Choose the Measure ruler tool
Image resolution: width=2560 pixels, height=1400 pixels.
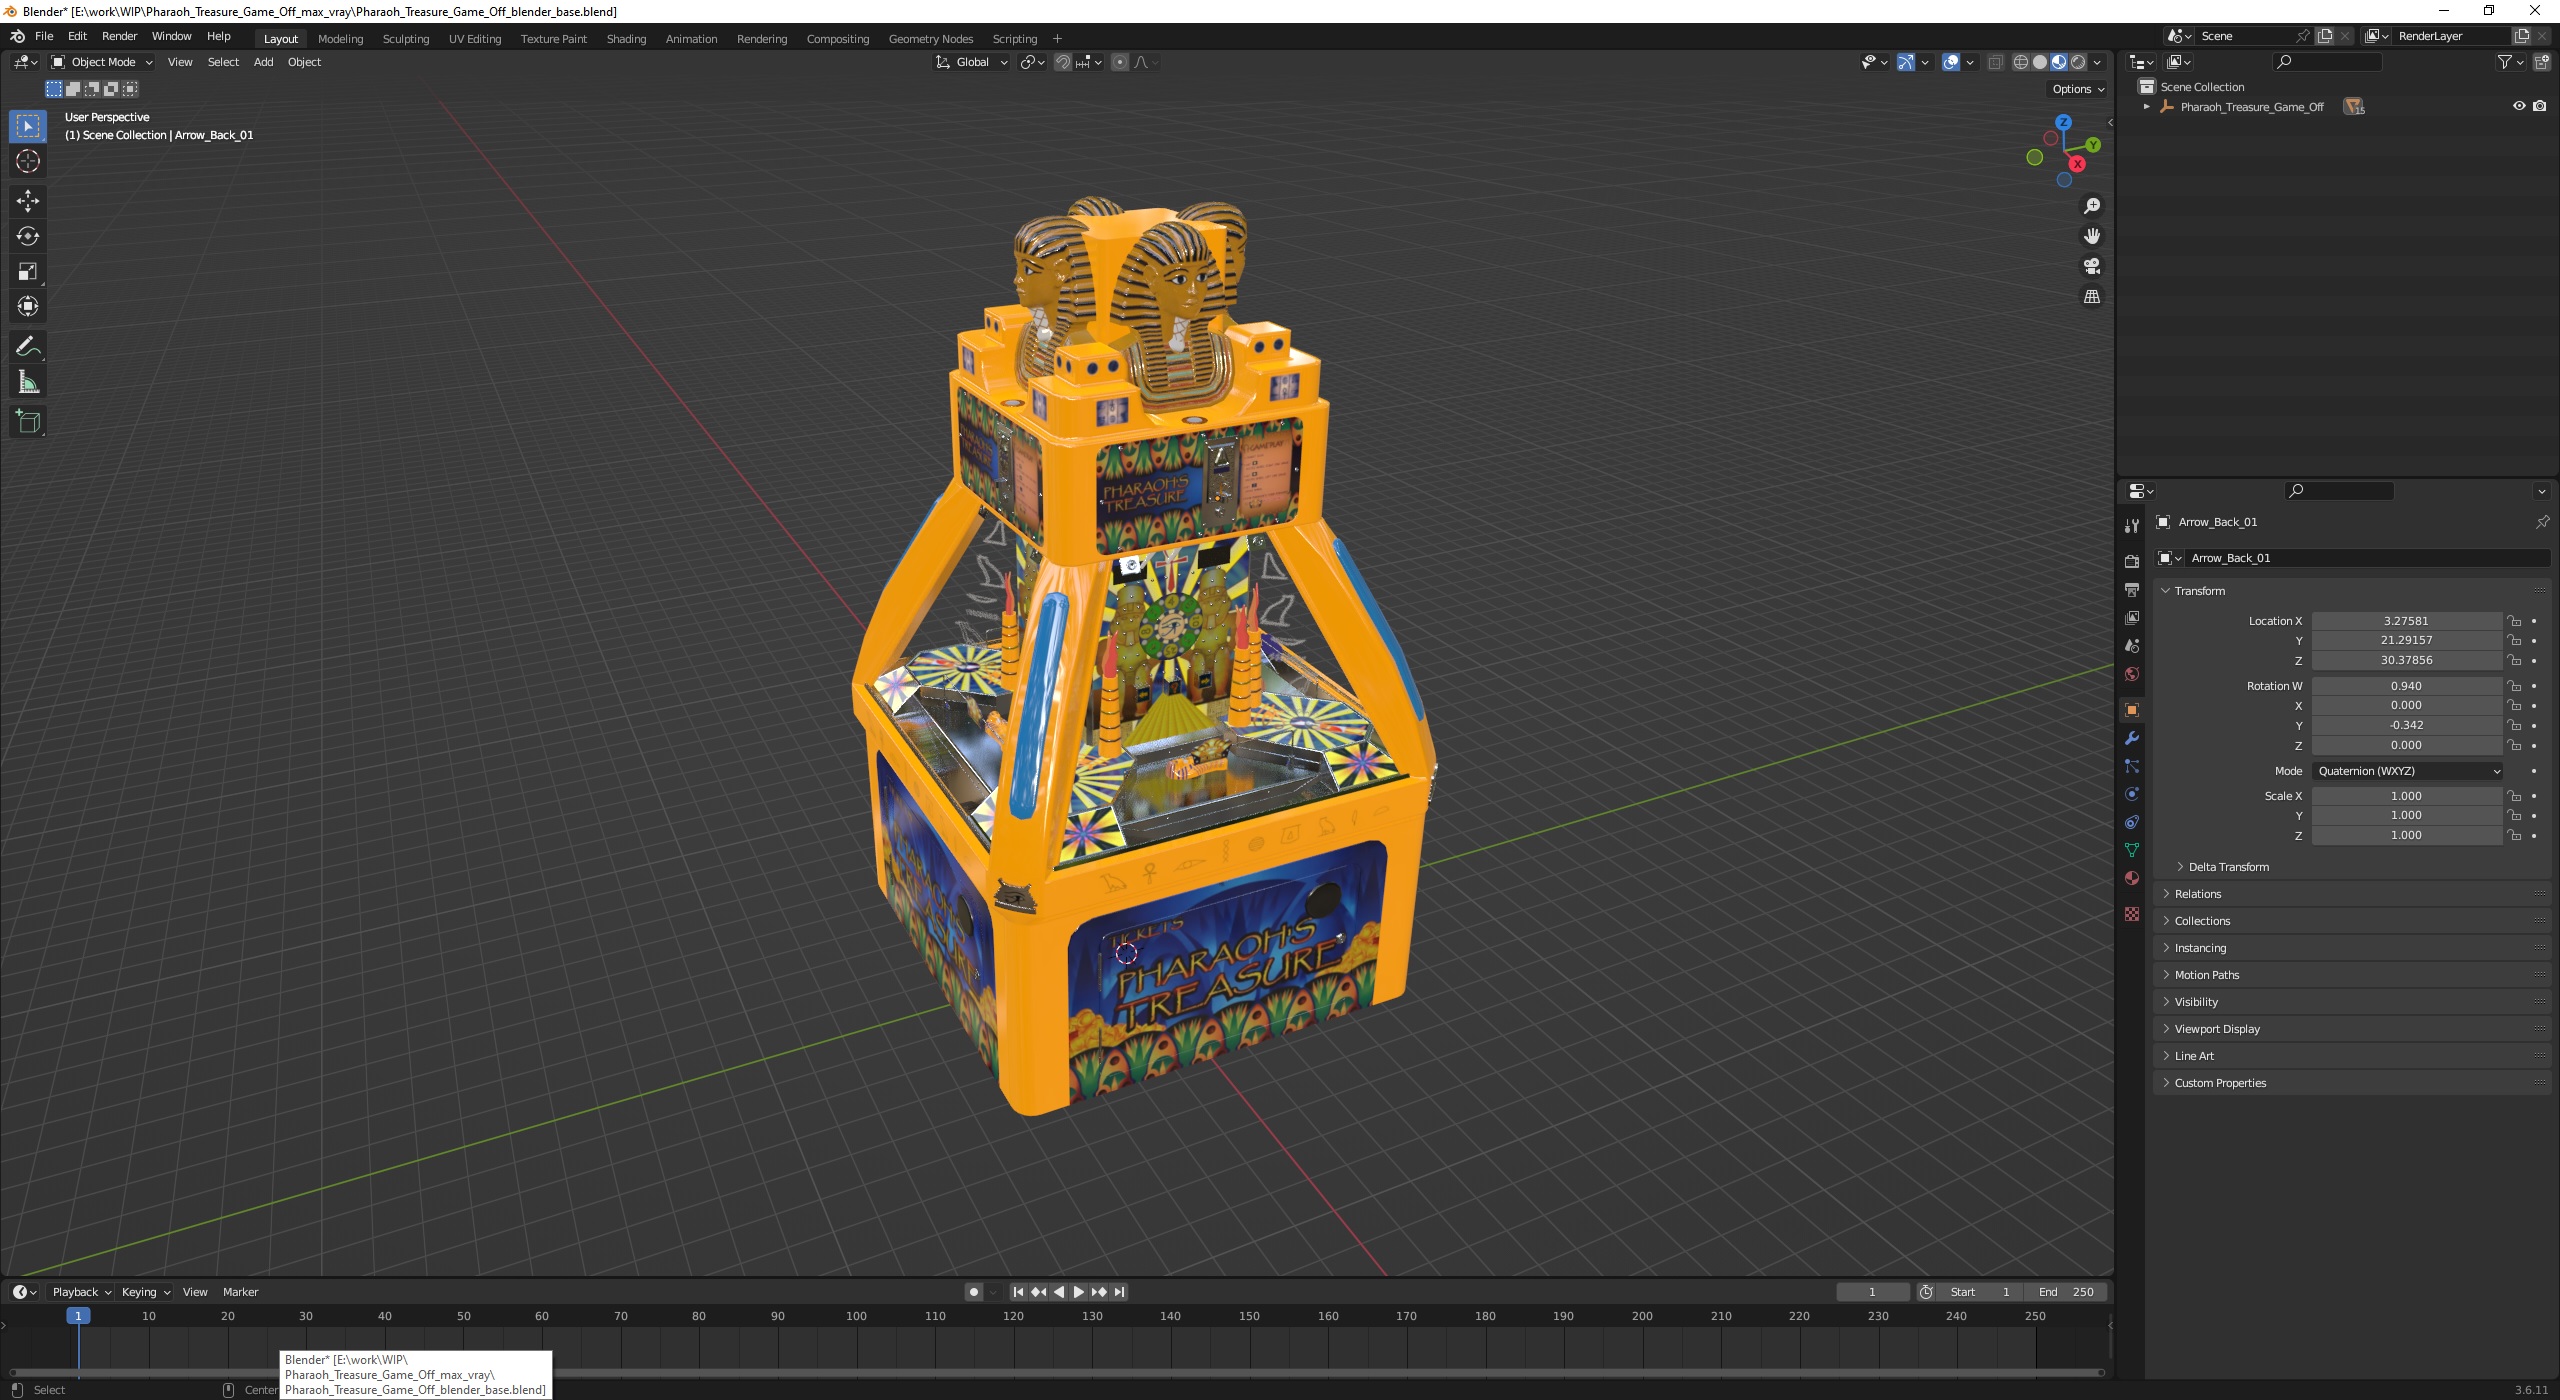pos(27,382)
